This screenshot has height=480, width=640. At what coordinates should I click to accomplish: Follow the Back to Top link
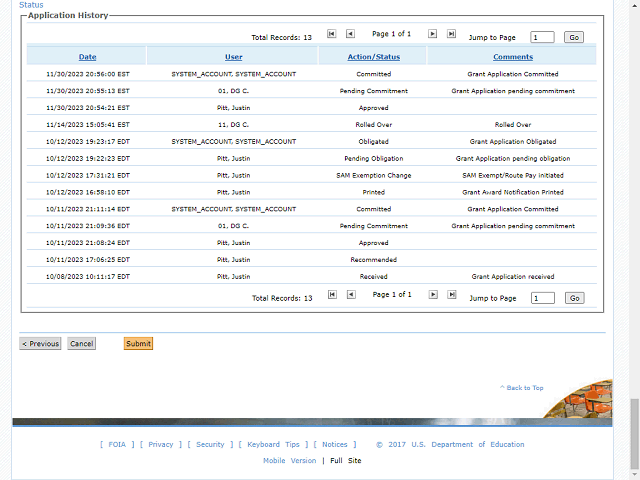(x=524, y=388)
